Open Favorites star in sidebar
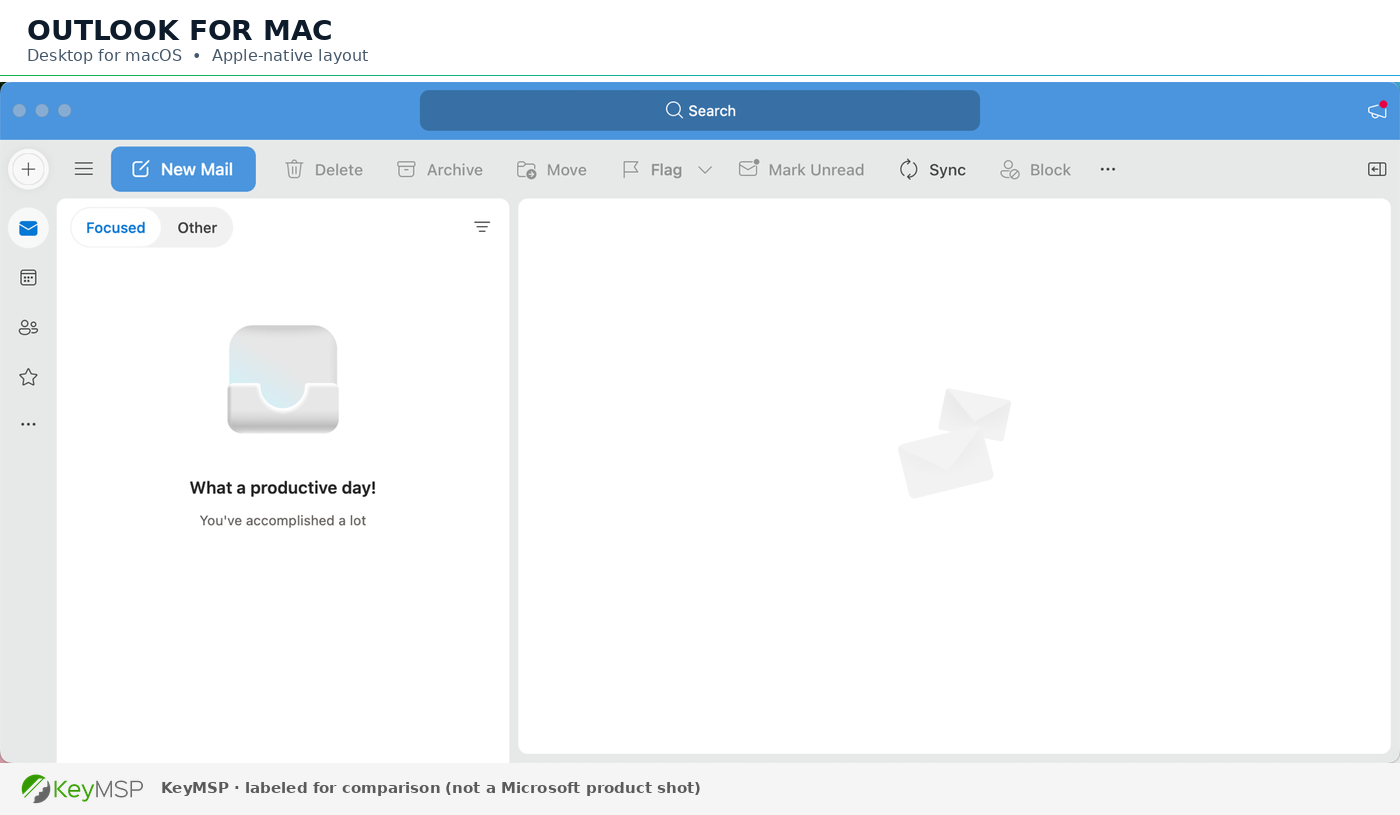Viewport: 1400px width, 815px height. coord(28,377)
